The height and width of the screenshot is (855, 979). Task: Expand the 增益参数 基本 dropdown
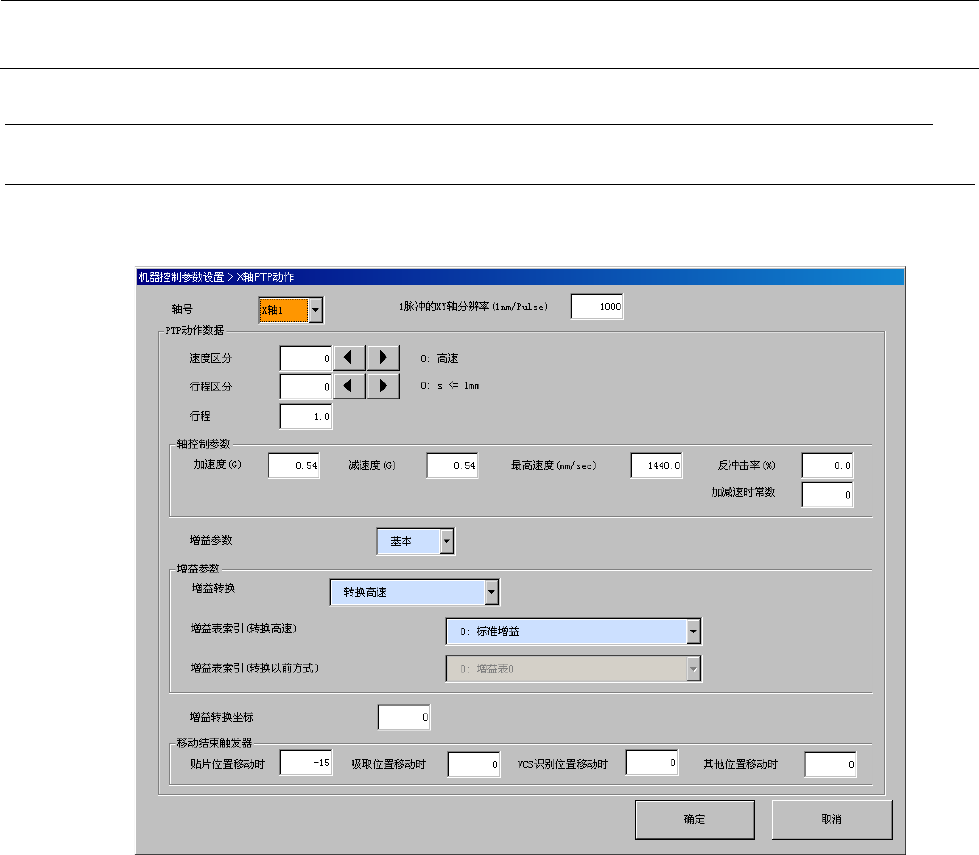(446, 541)
